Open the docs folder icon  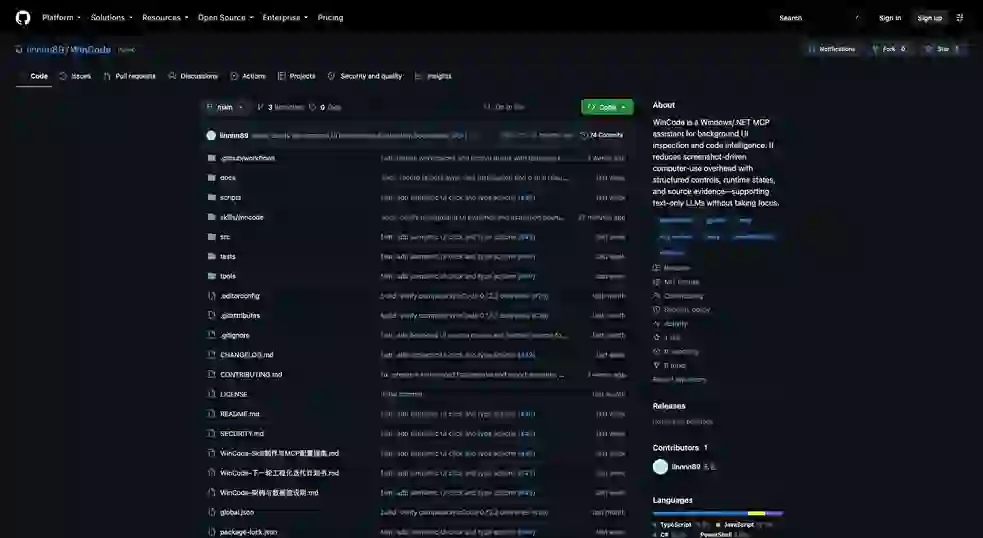(x=212, y=177)
